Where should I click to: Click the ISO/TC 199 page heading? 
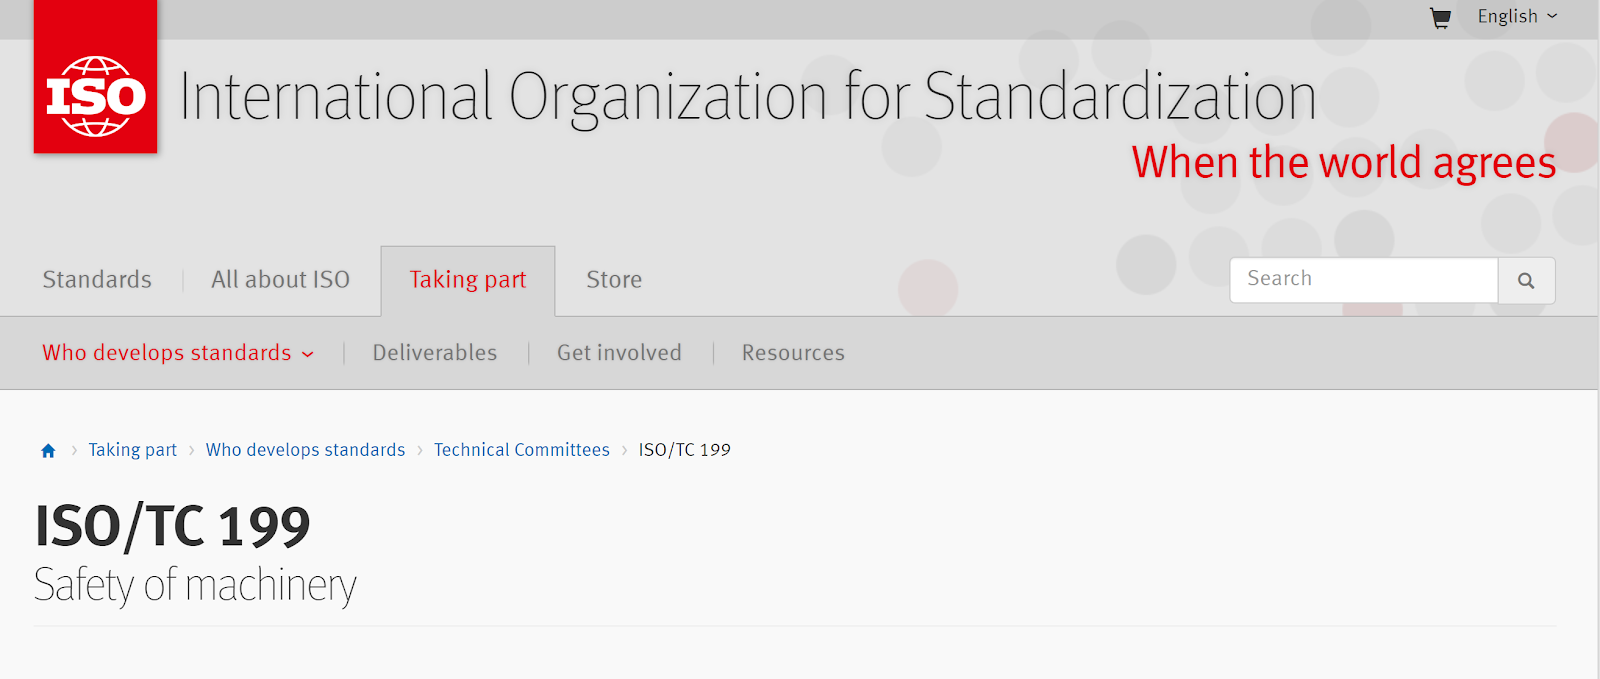(x=172, y=526)
